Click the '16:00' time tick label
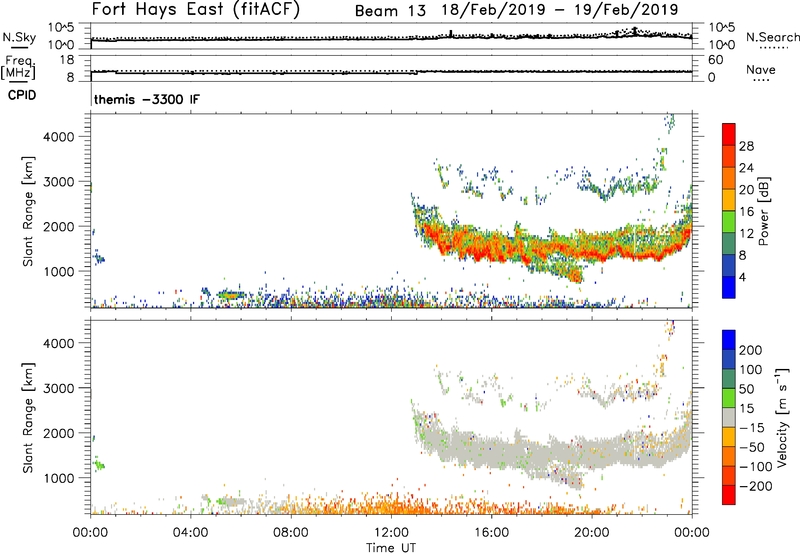The height and width of the screenshot is (554, 800). point(491,533)
